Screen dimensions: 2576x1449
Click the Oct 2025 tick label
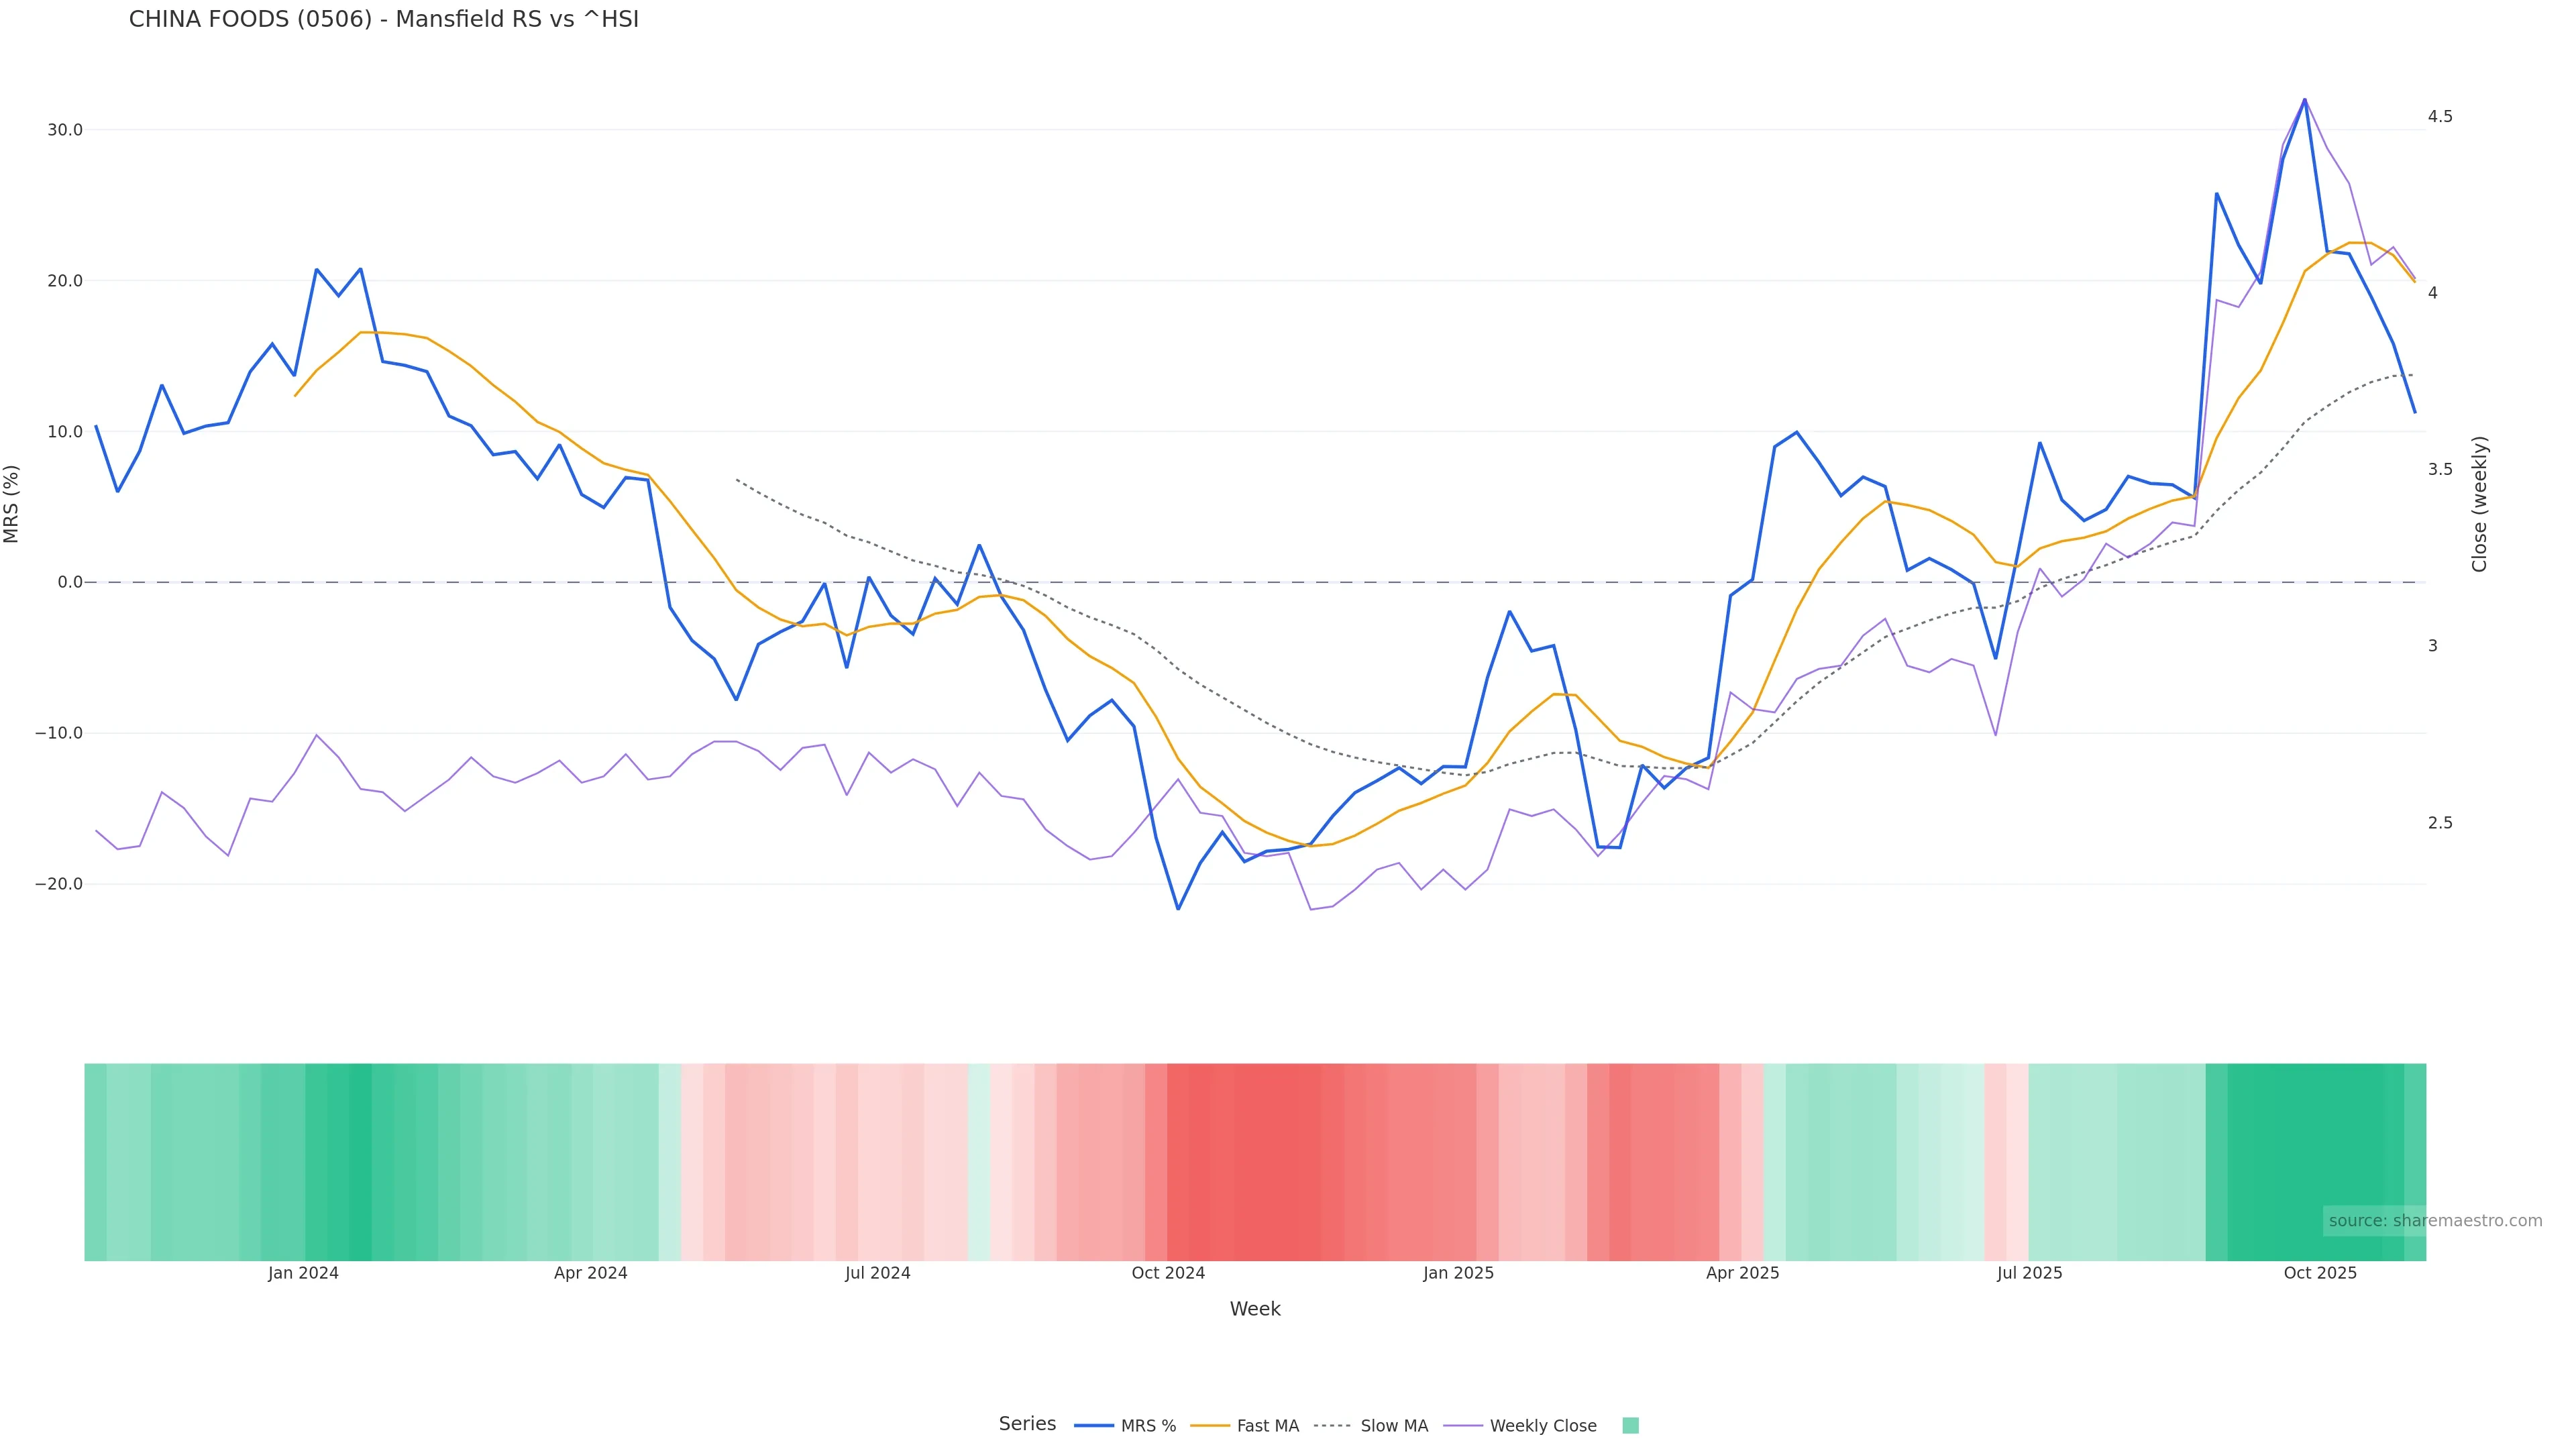tap(2320, 1273)
